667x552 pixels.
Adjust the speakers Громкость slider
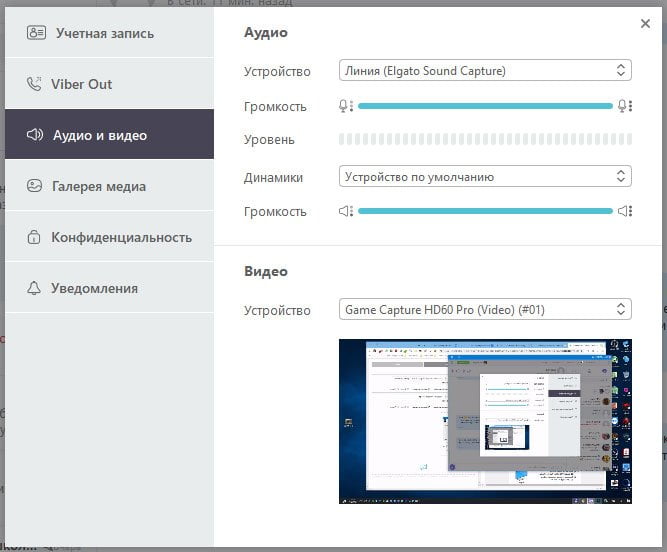click(x=485, y=211)
